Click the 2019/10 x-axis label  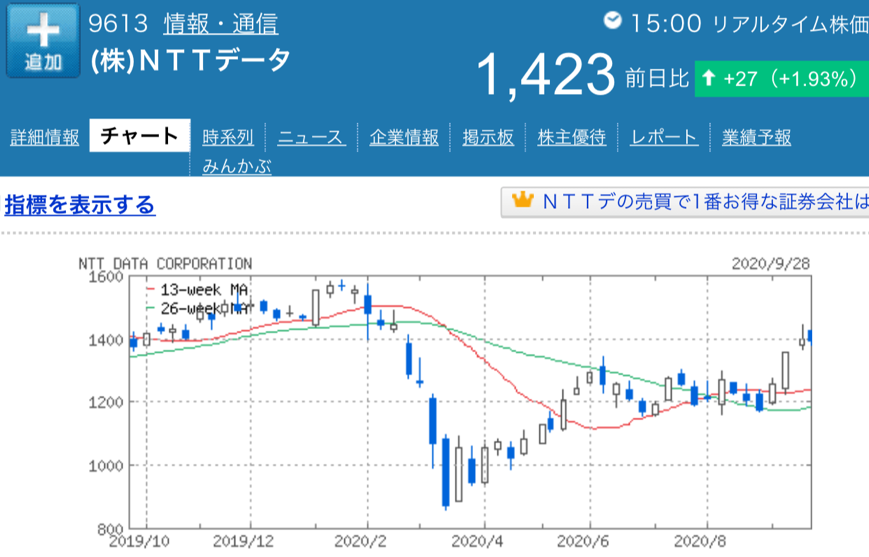139,541
